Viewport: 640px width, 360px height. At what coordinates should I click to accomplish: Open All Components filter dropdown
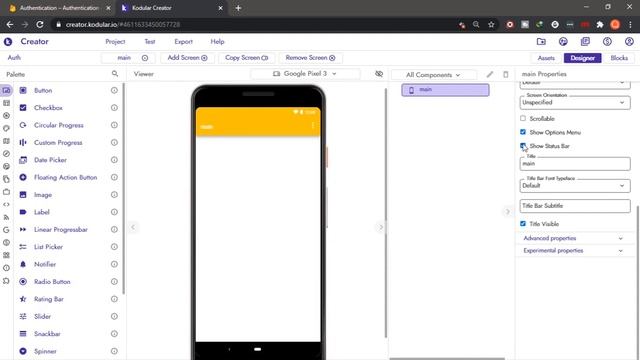(433, 75)
